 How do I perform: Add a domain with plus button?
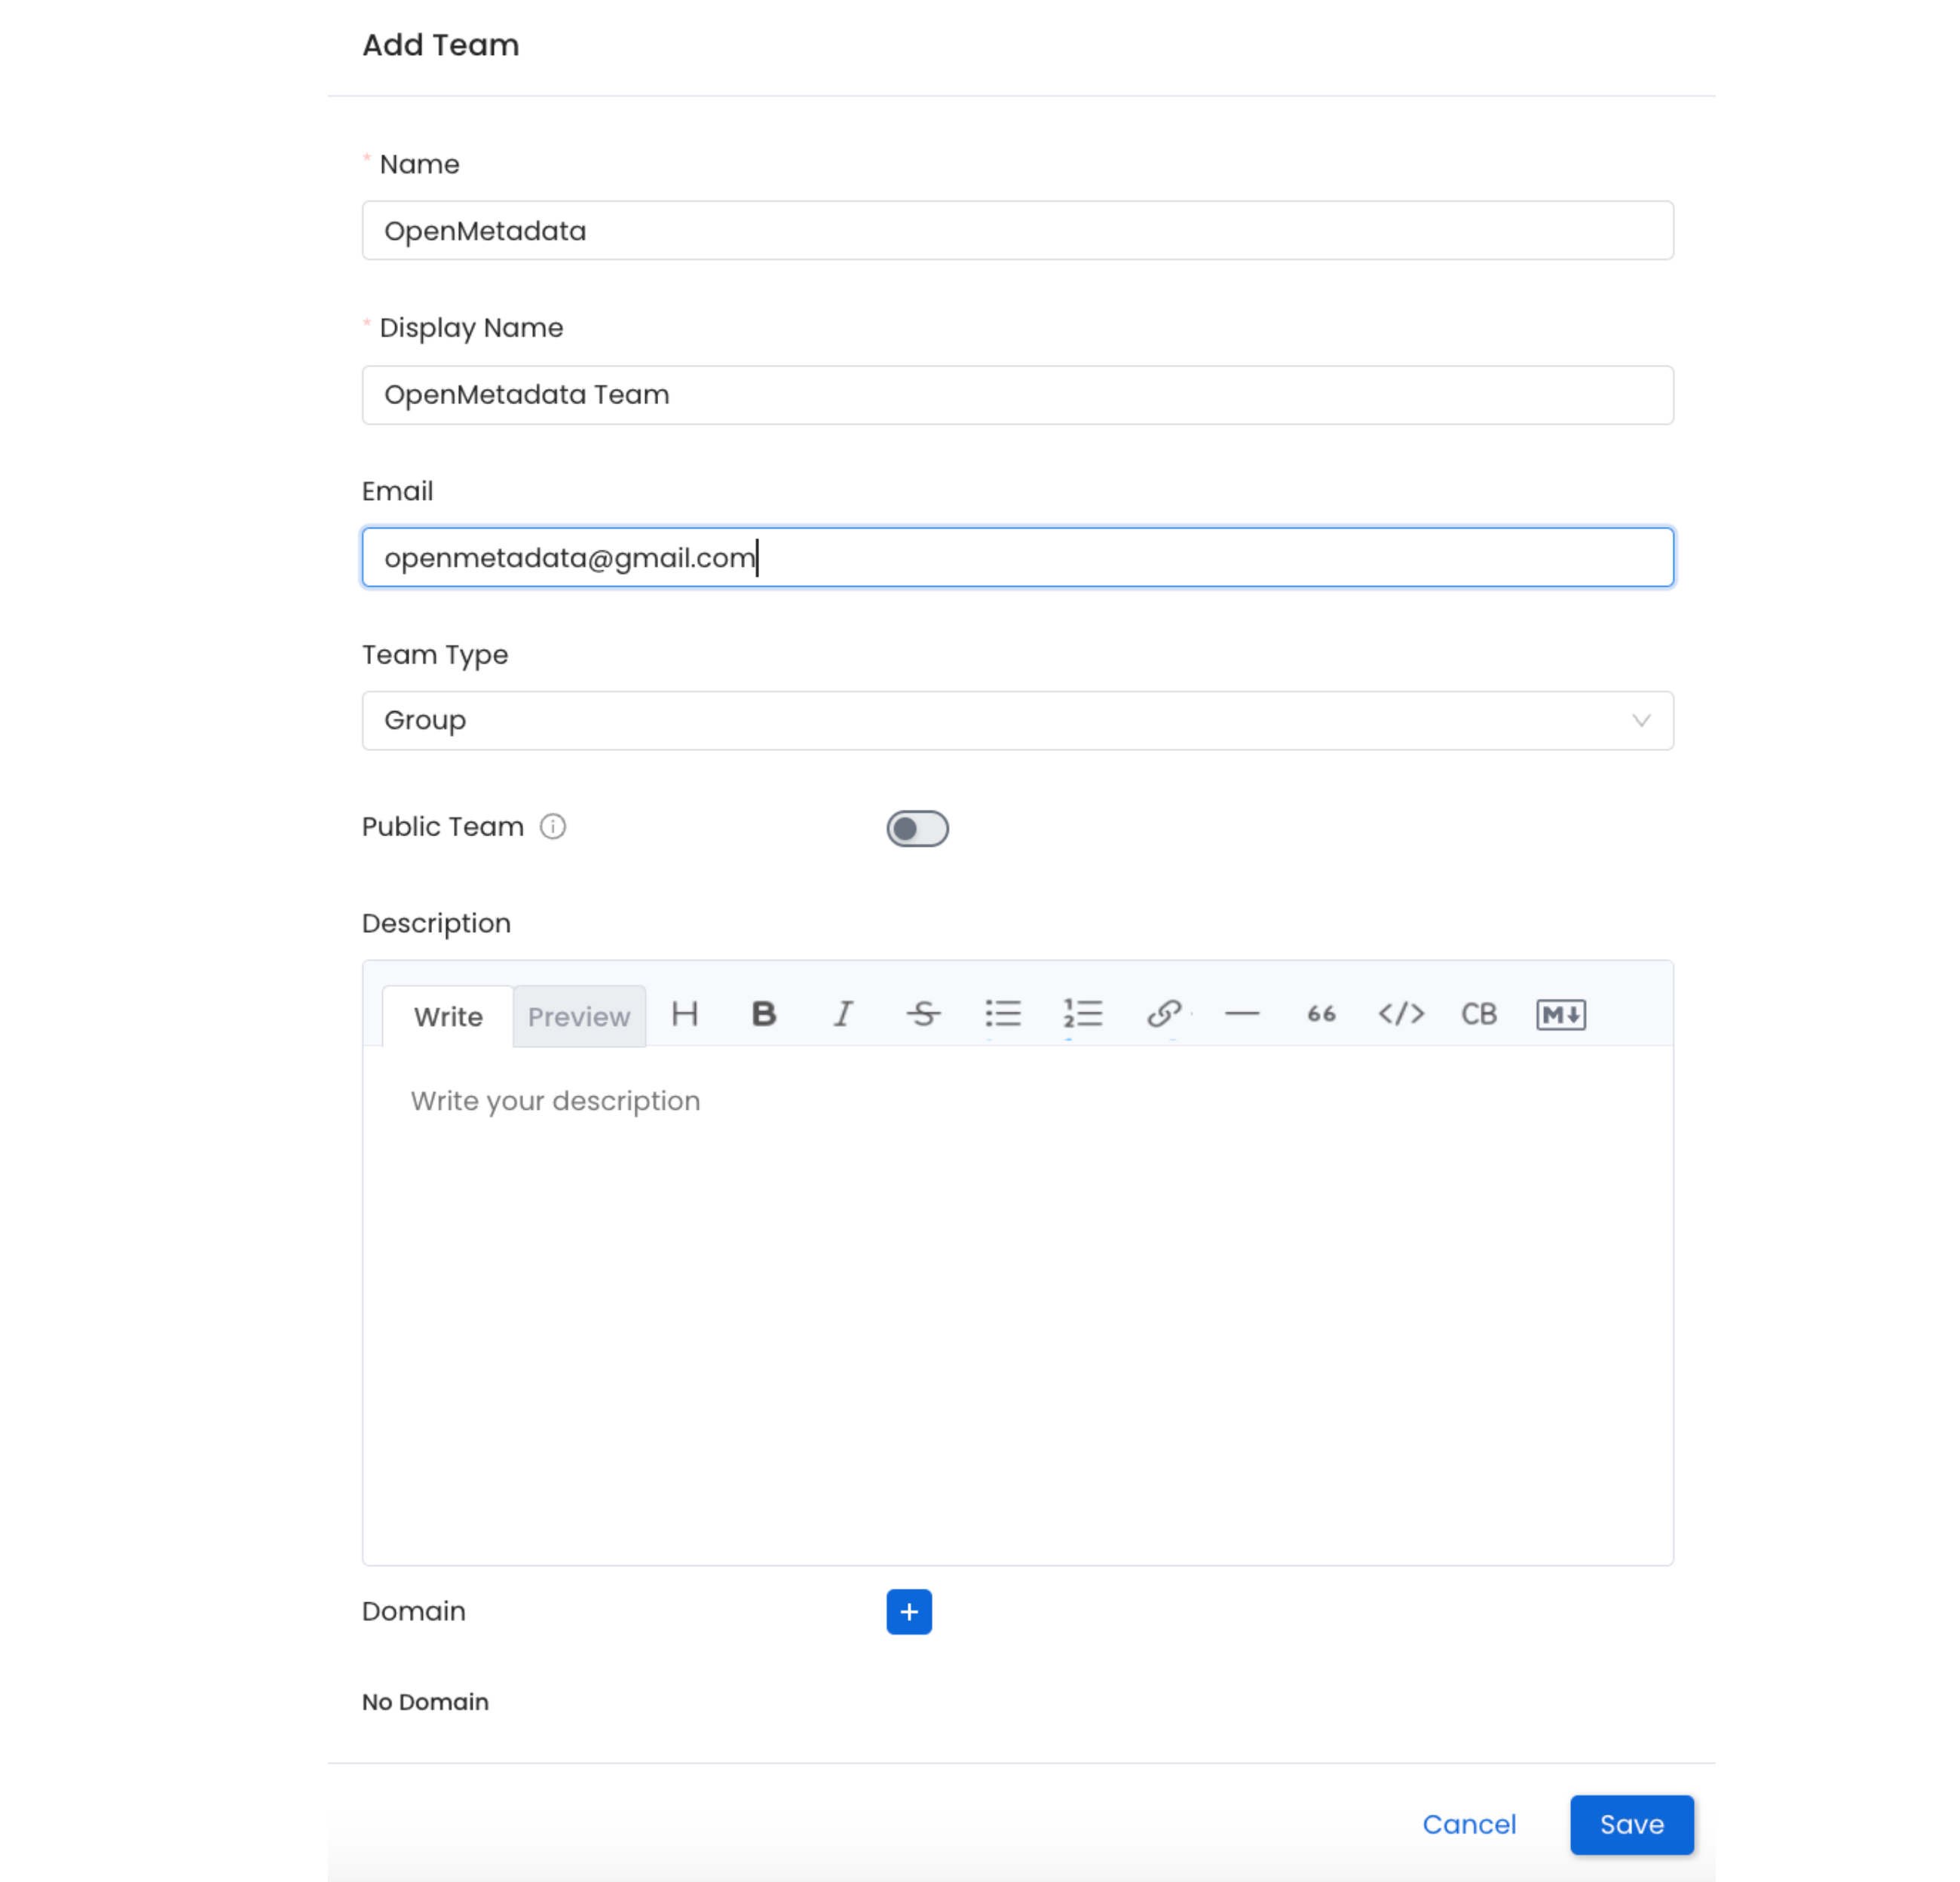(x=908, y=1611)
